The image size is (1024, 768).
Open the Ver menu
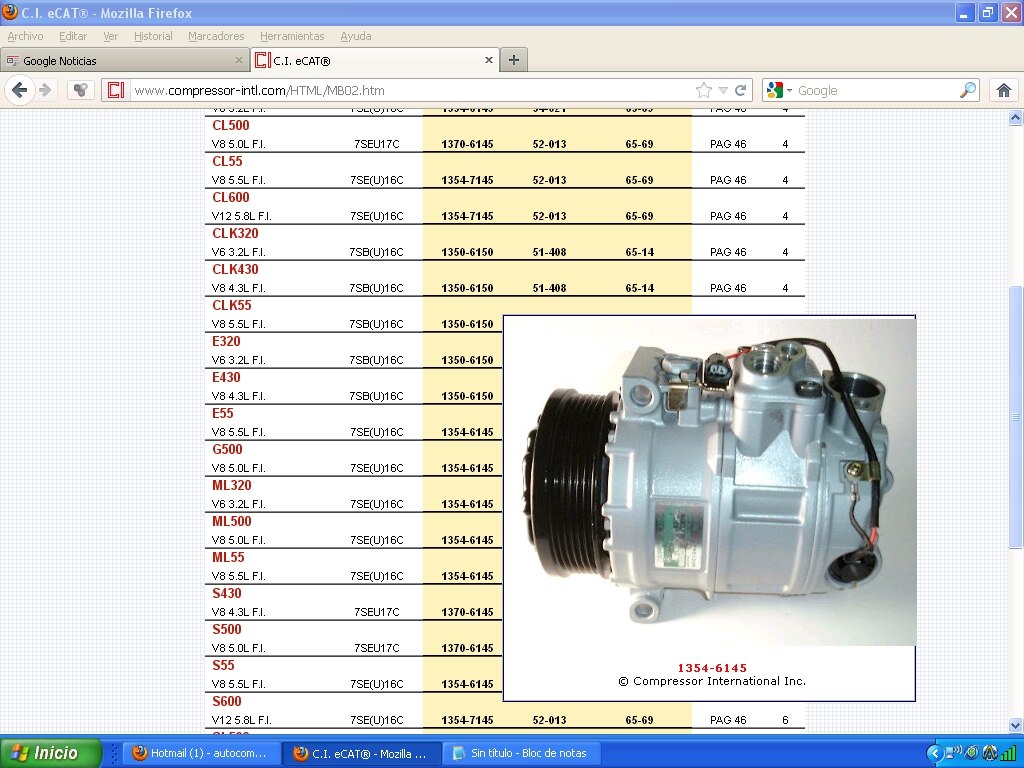[x=110, y=36]
